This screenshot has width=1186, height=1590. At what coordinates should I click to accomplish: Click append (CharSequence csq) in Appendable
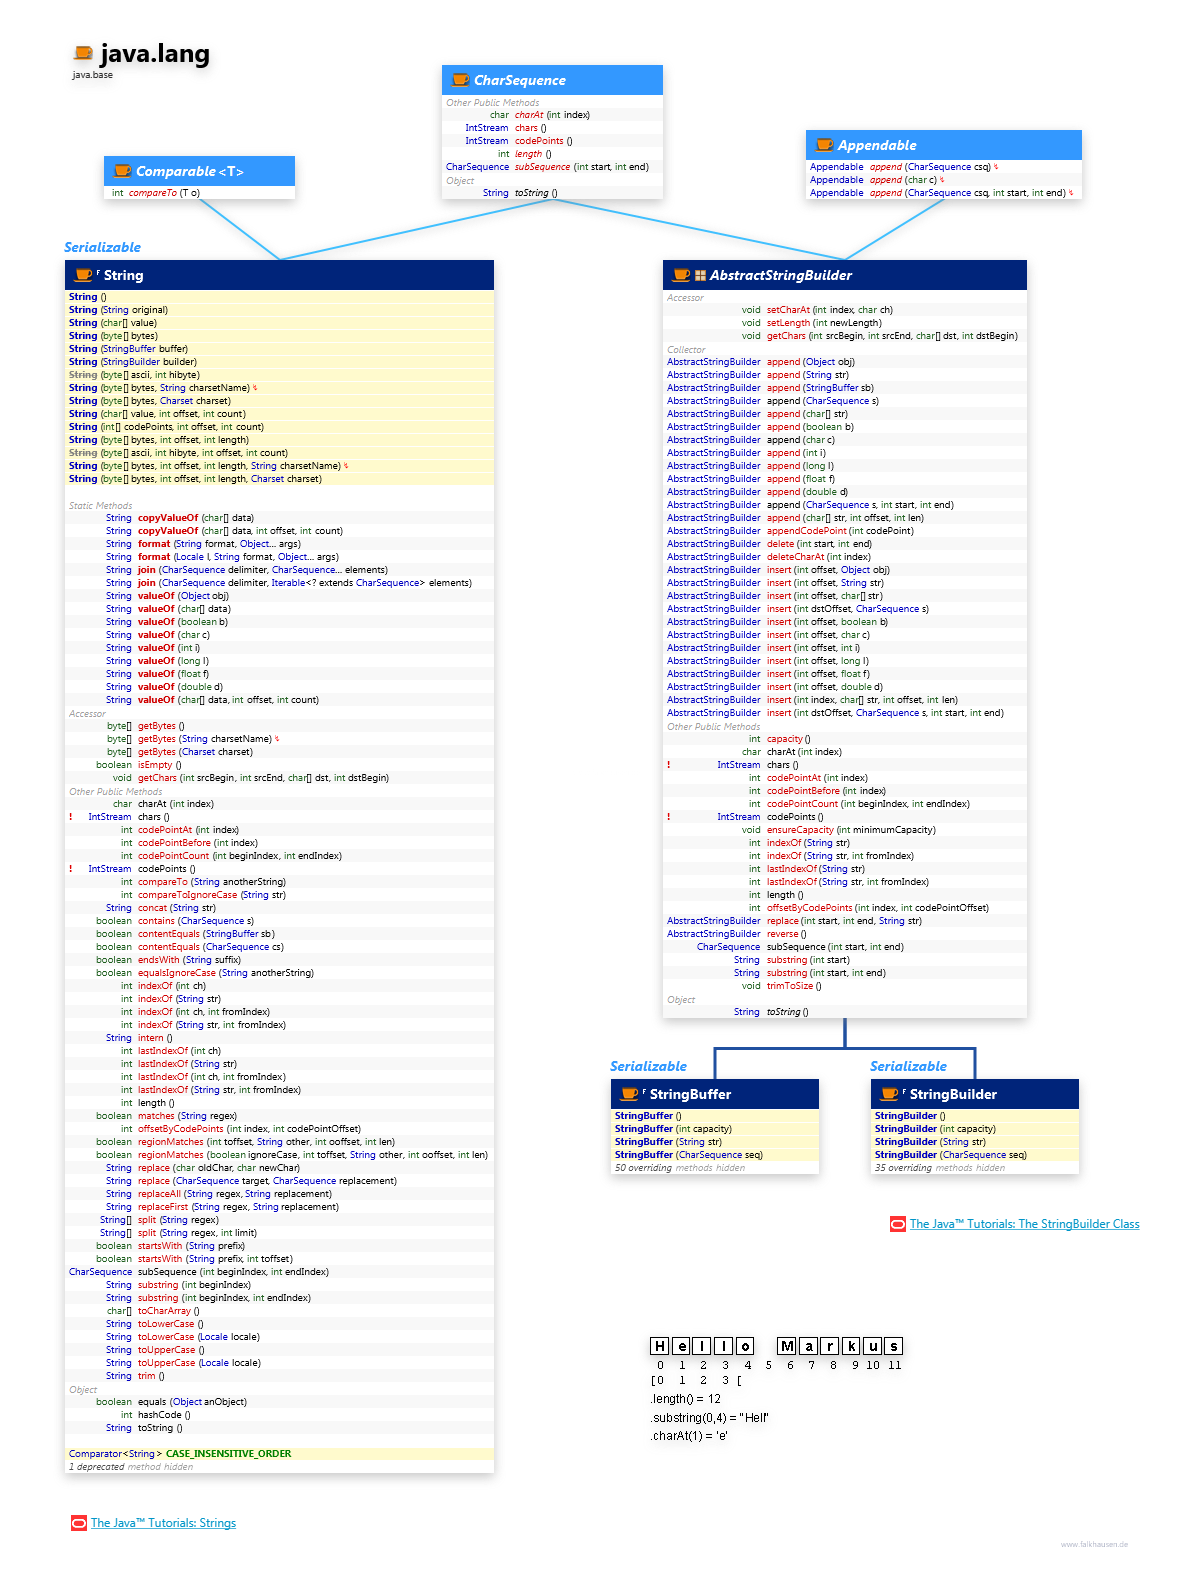coord(930,167)
